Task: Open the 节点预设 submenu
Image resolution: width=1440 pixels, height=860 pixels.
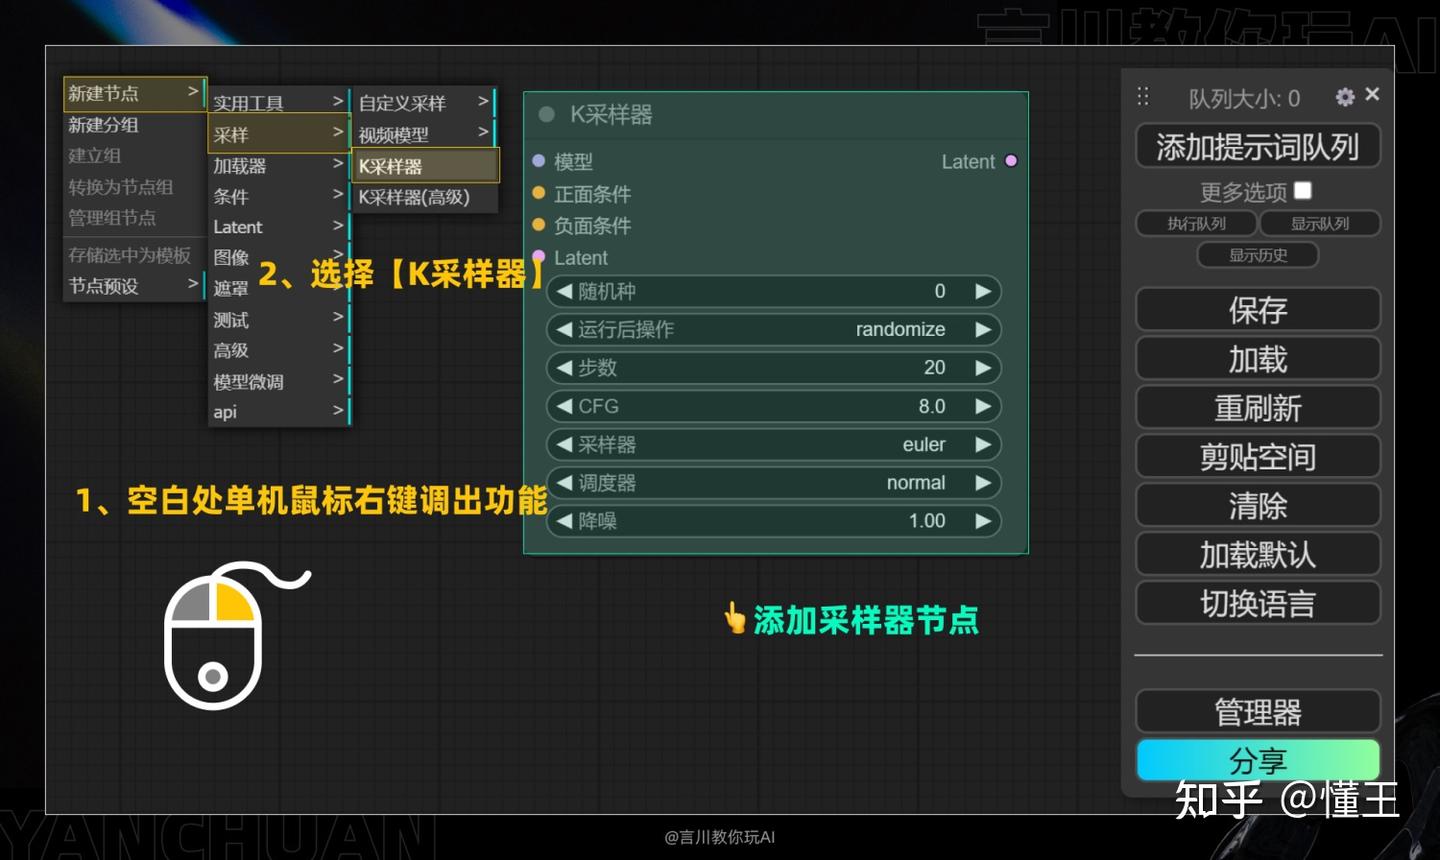Action: point(134,286)
